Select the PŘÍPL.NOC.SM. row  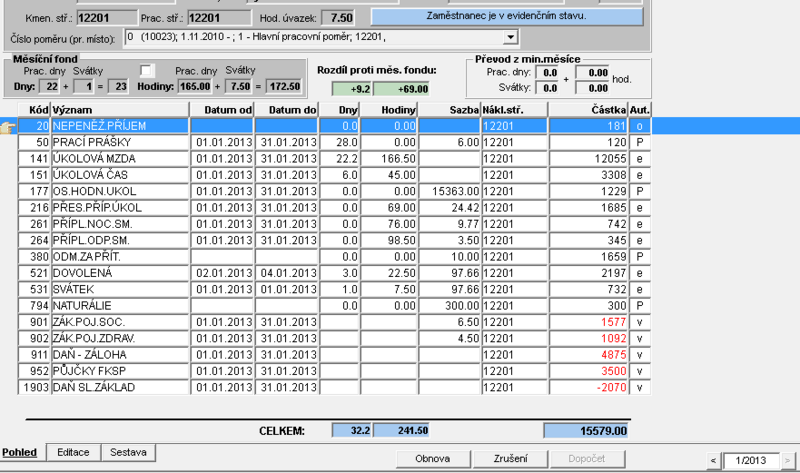[x=334, y=224]
